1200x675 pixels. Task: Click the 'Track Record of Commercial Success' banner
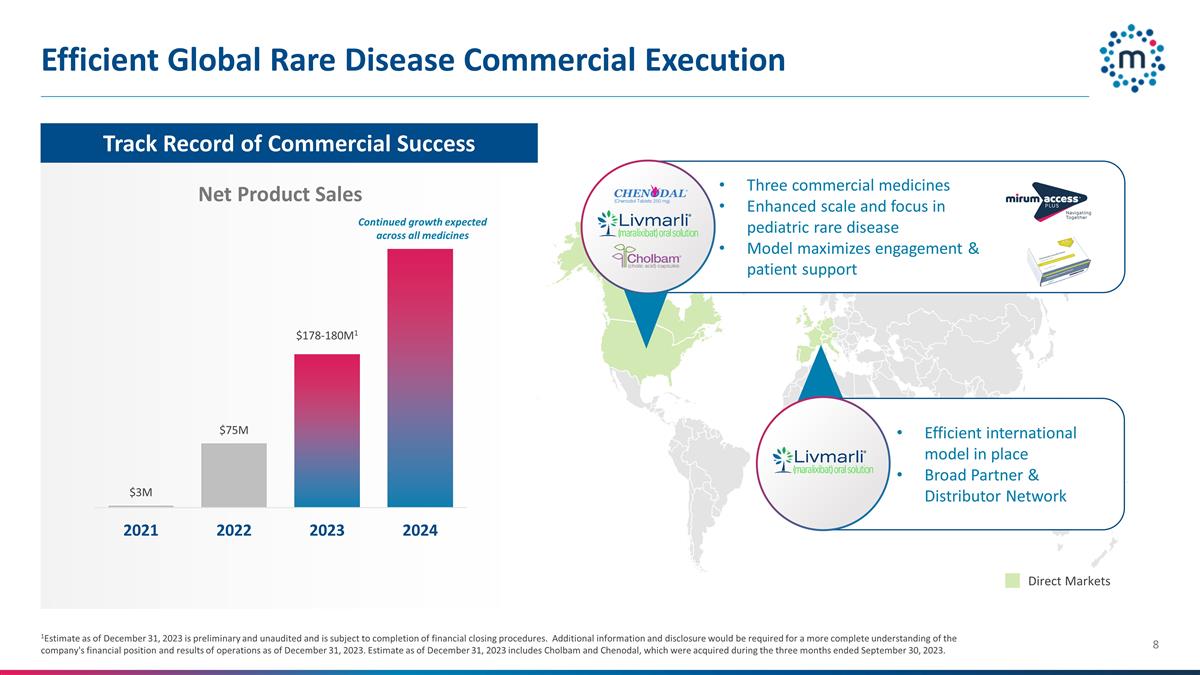[289, 143]
